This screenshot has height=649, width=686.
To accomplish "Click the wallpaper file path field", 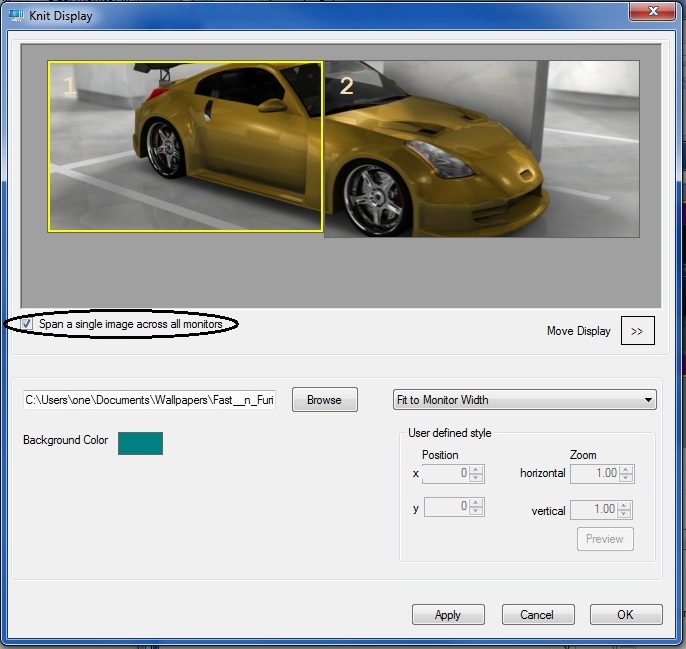I will [149, 400].
